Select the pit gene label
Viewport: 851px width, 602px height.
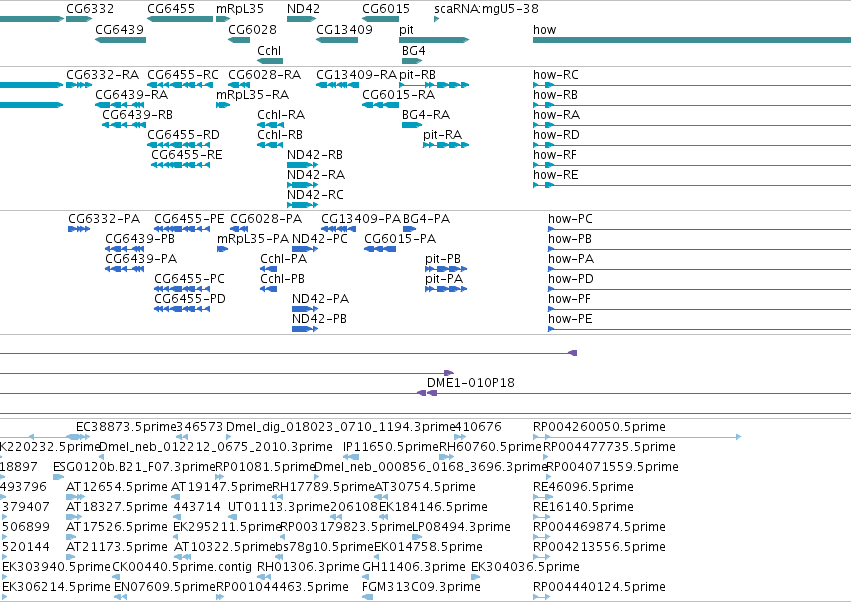406,30
